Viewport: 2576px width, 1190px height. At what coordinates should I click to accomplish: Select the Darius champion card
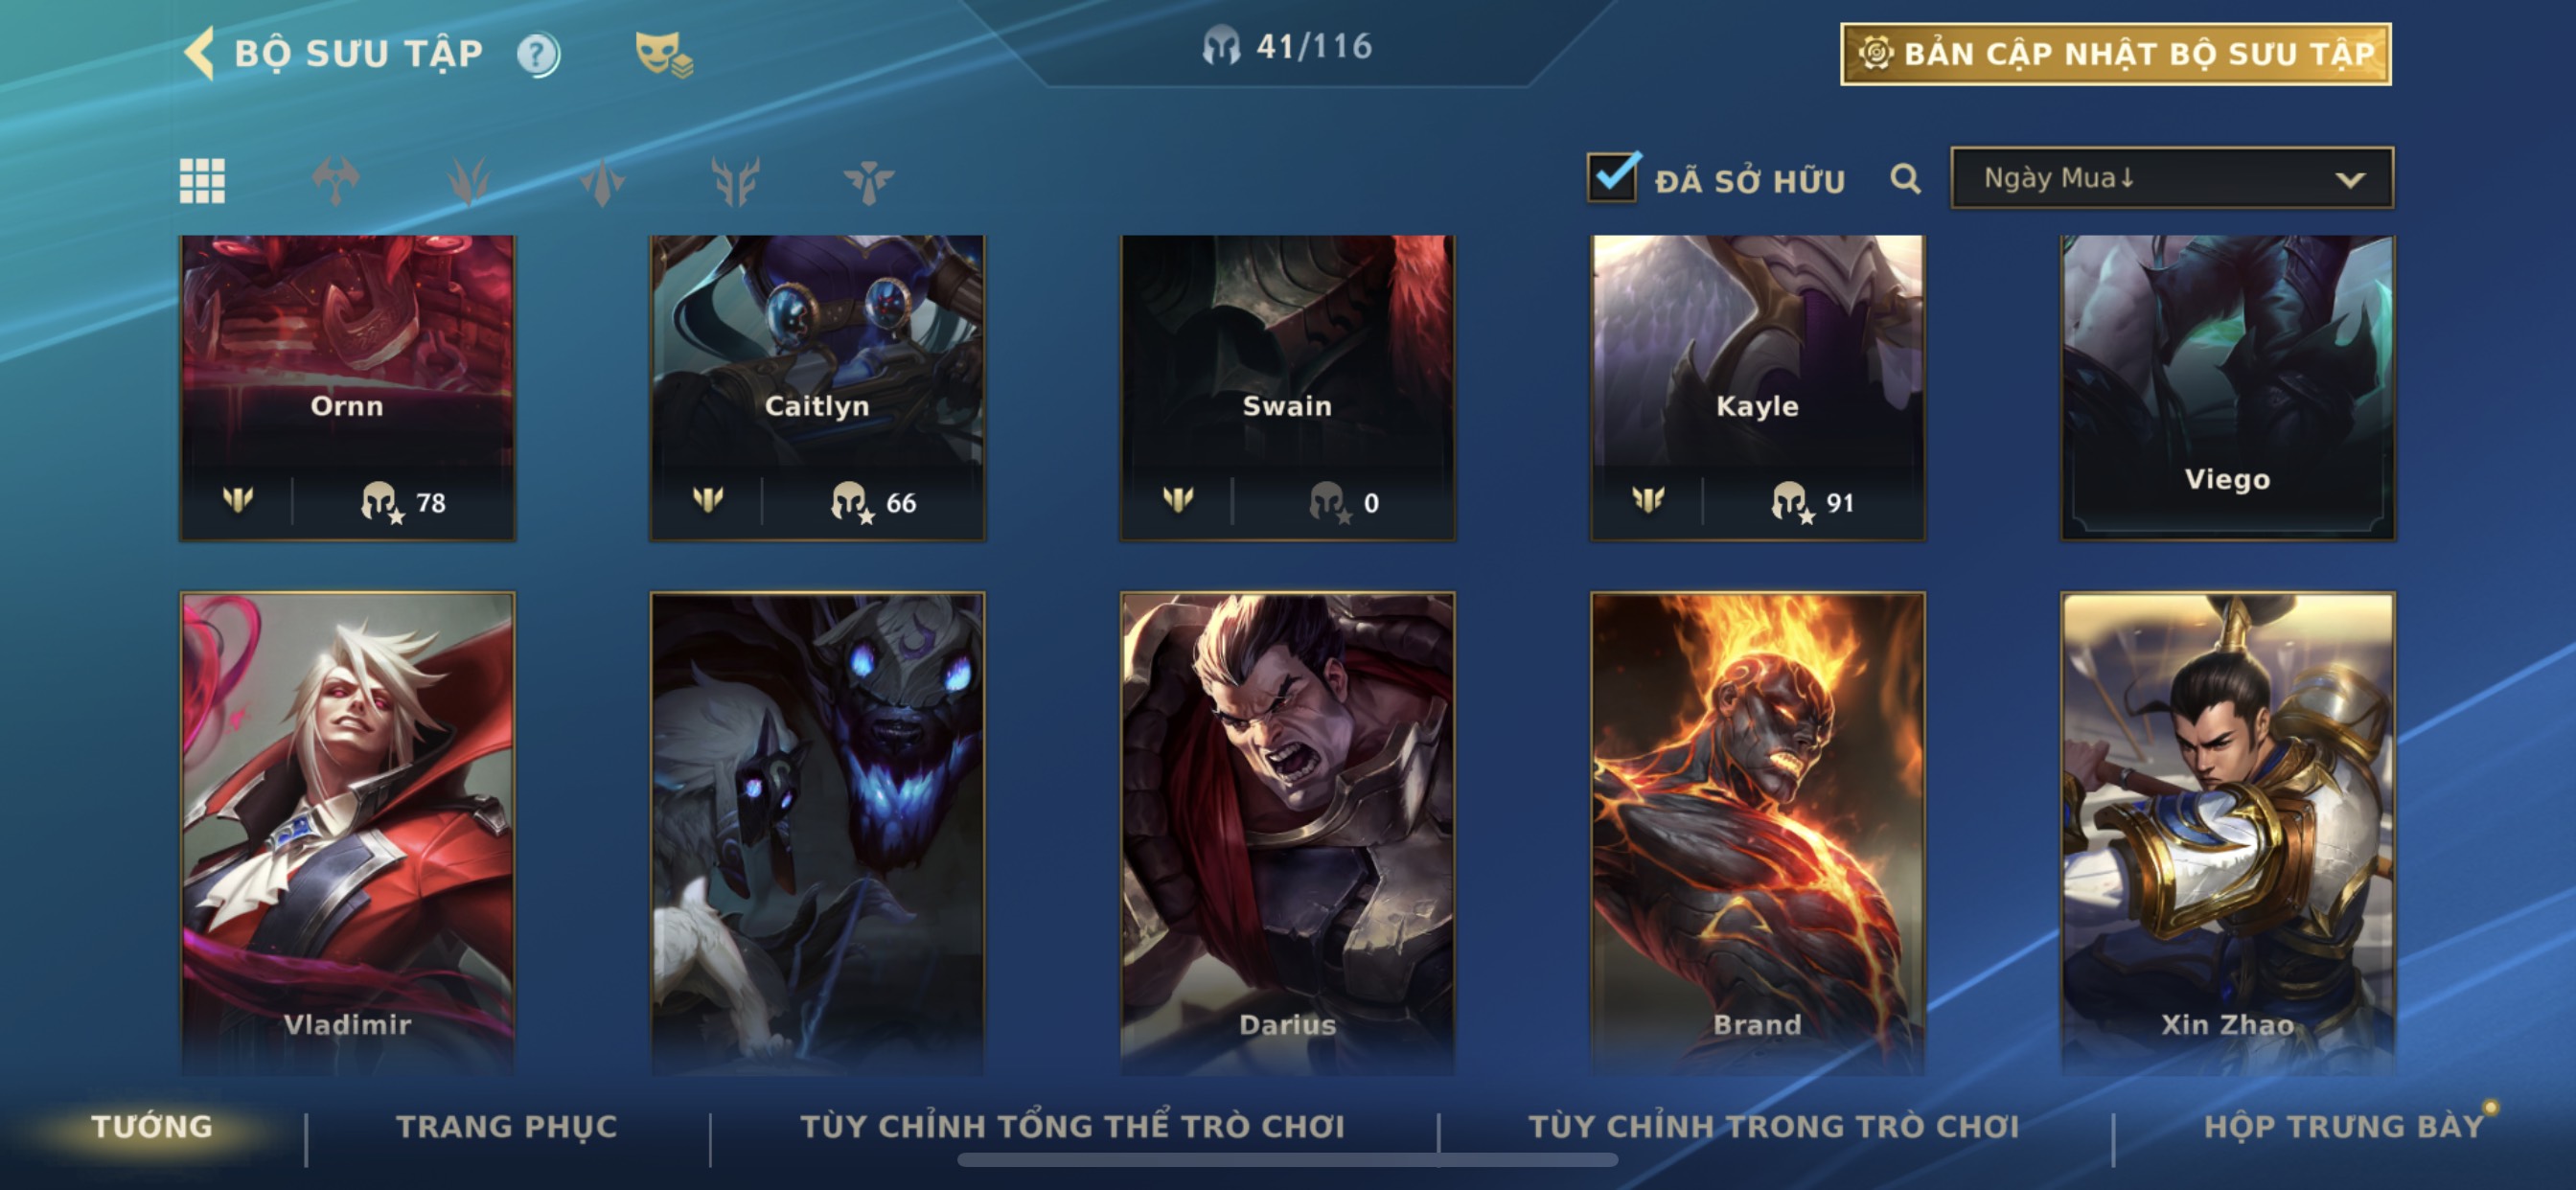point(1287,832)
